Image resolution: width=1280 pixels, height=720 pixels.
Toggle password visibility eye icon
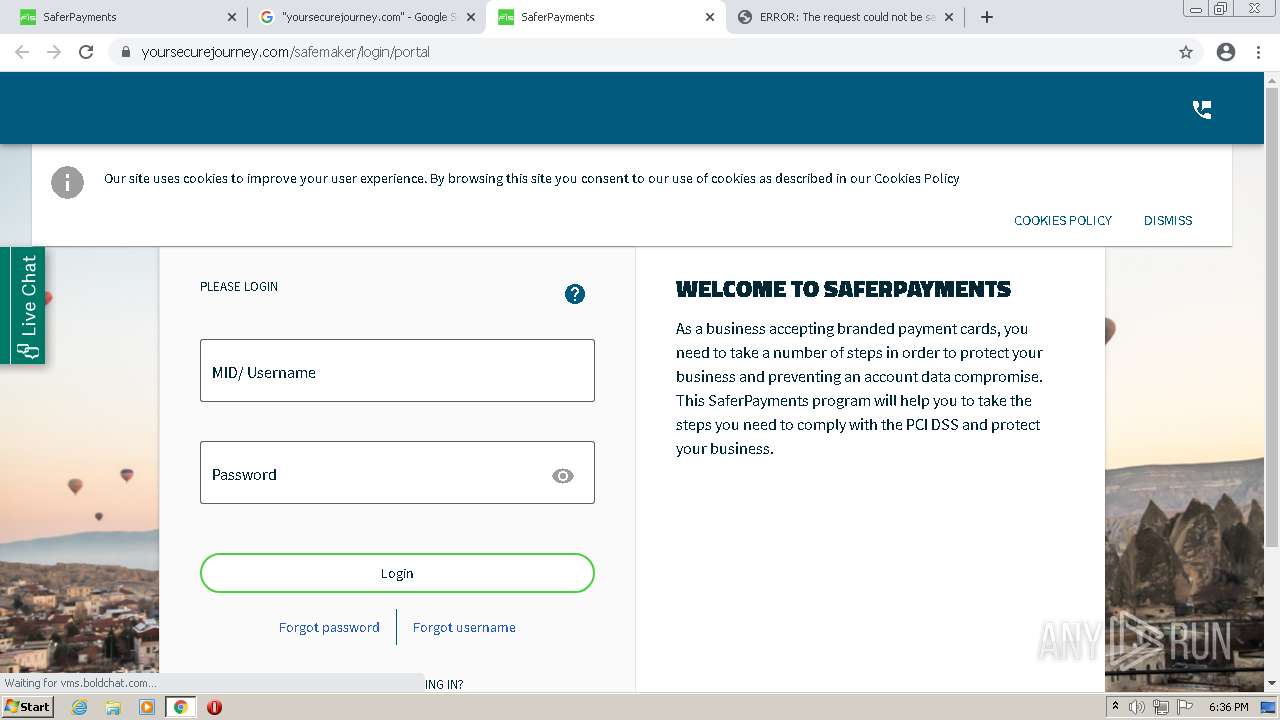563,476
